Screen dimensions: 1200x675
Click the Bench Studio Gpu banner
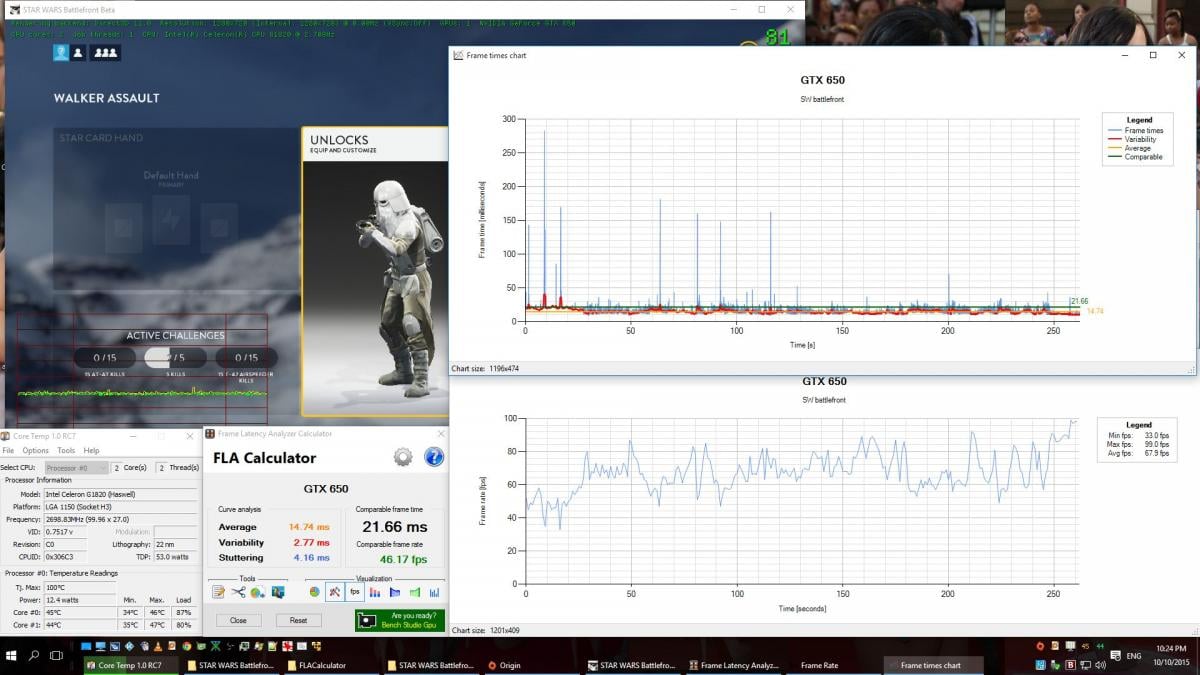399,620
